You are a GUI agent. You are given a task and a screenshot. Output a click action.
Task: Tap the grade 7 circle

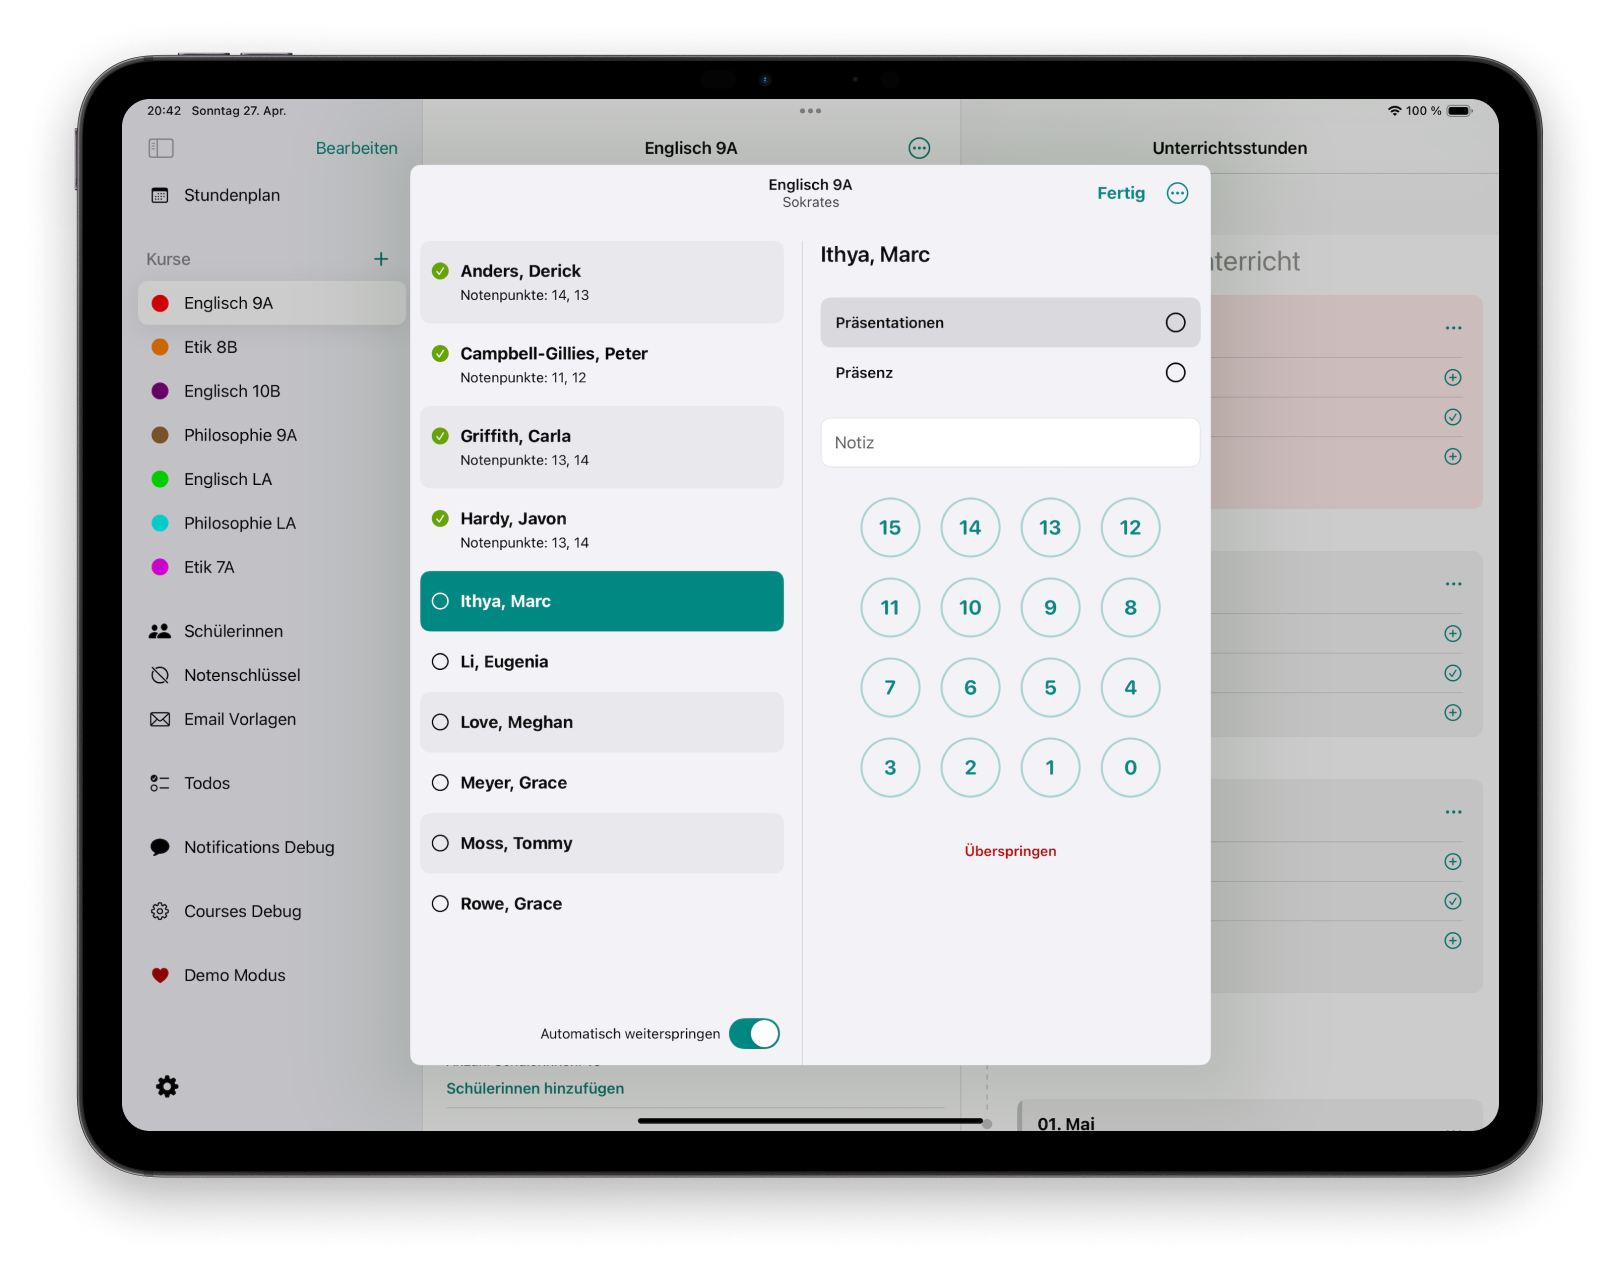890,687
